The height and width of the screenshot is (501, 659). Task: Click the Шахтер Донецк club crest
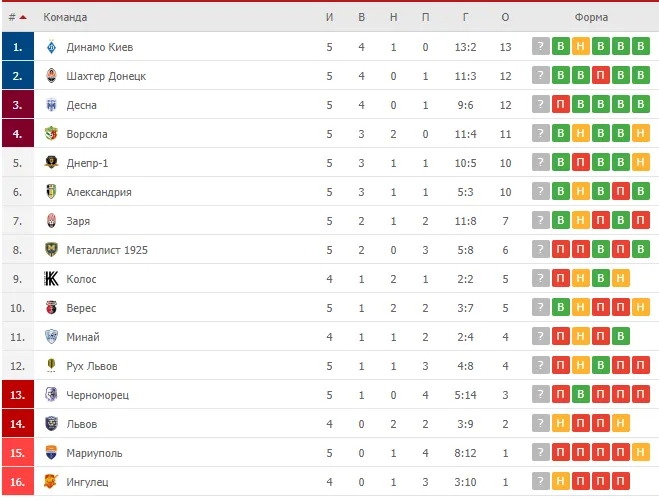click(51, 76)
